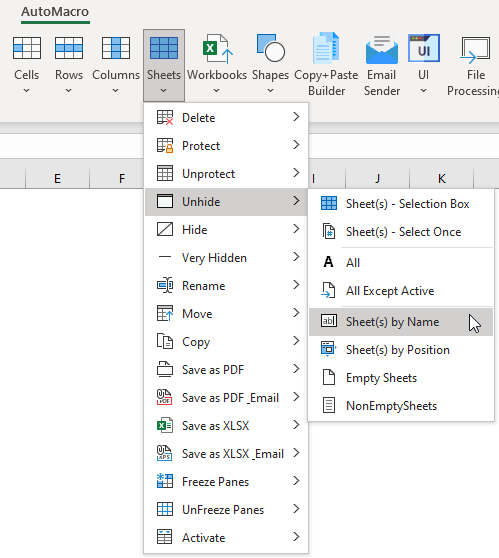Switch to the AutoMacro ribbon tab
499x558 pixels.
(x=55, y=12)
